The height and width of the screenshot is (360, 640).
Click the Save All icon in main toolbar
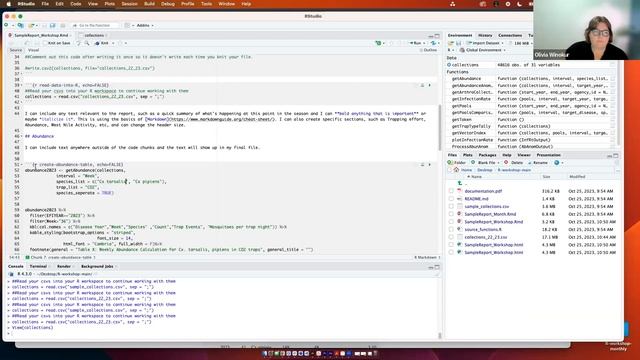(52, 25)
